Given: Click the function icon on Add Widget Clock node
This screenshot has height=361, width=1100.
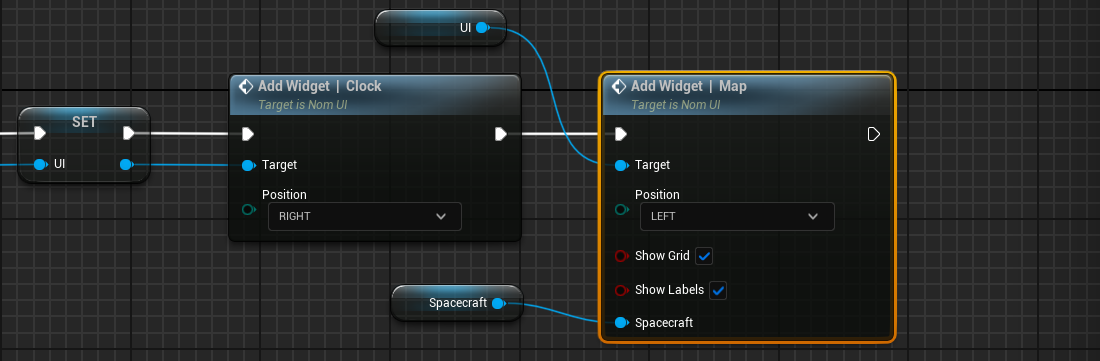Looking at the screenshot, I should (x=246, y=86).
